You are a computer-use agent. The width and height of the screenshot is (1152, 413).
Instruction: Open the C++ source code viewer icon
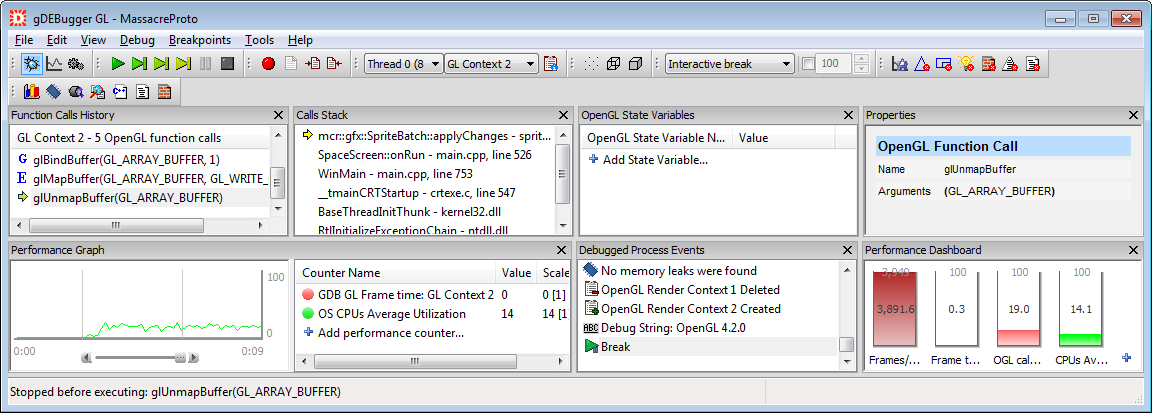121,92
